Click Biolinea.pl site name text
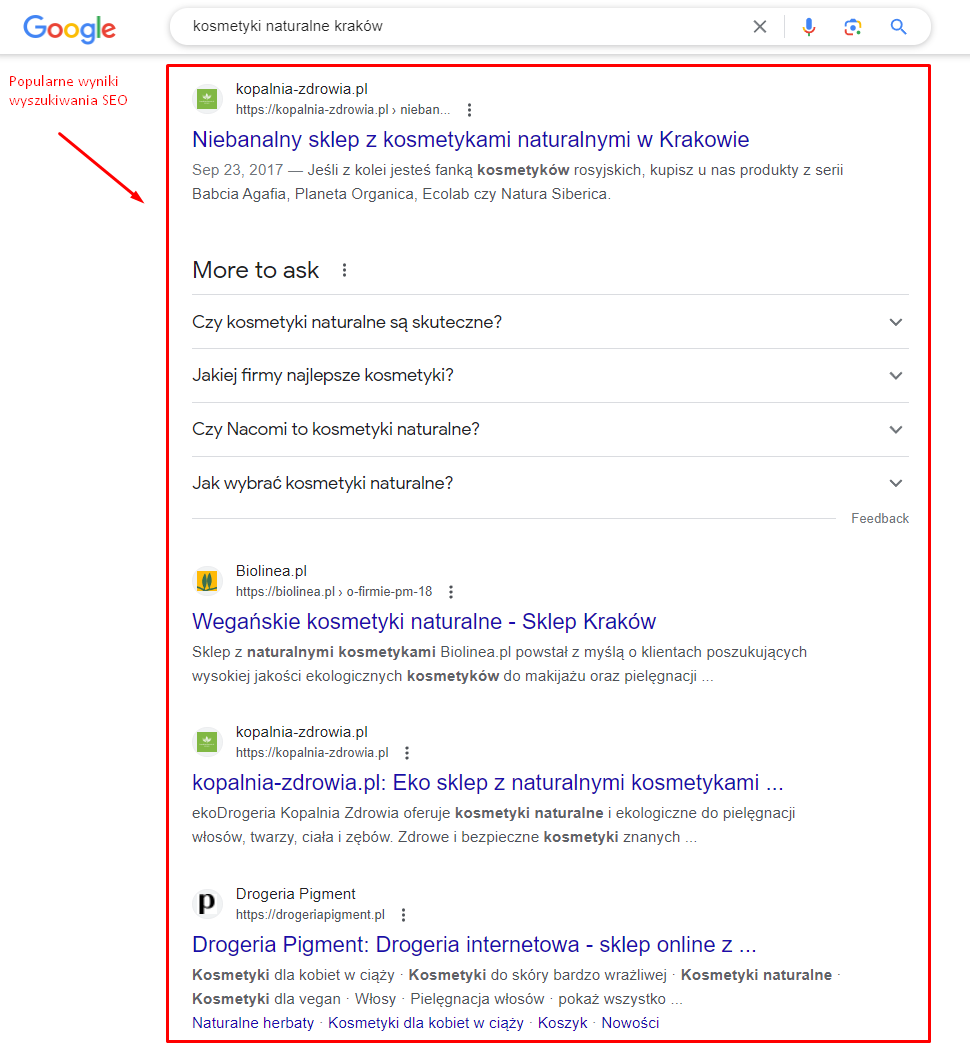Viewport: 970px width, 1057px height. pos(271,571)
